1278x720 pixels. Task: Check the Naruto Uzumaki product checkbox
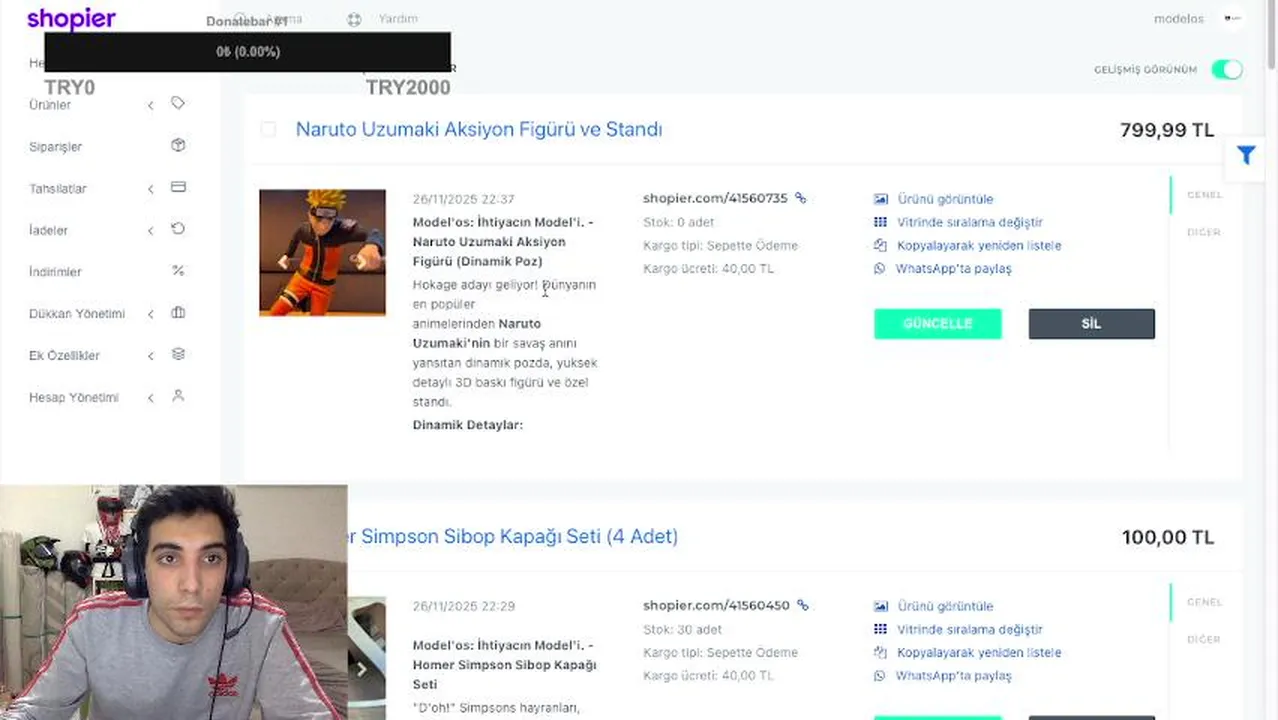point(268,129)
